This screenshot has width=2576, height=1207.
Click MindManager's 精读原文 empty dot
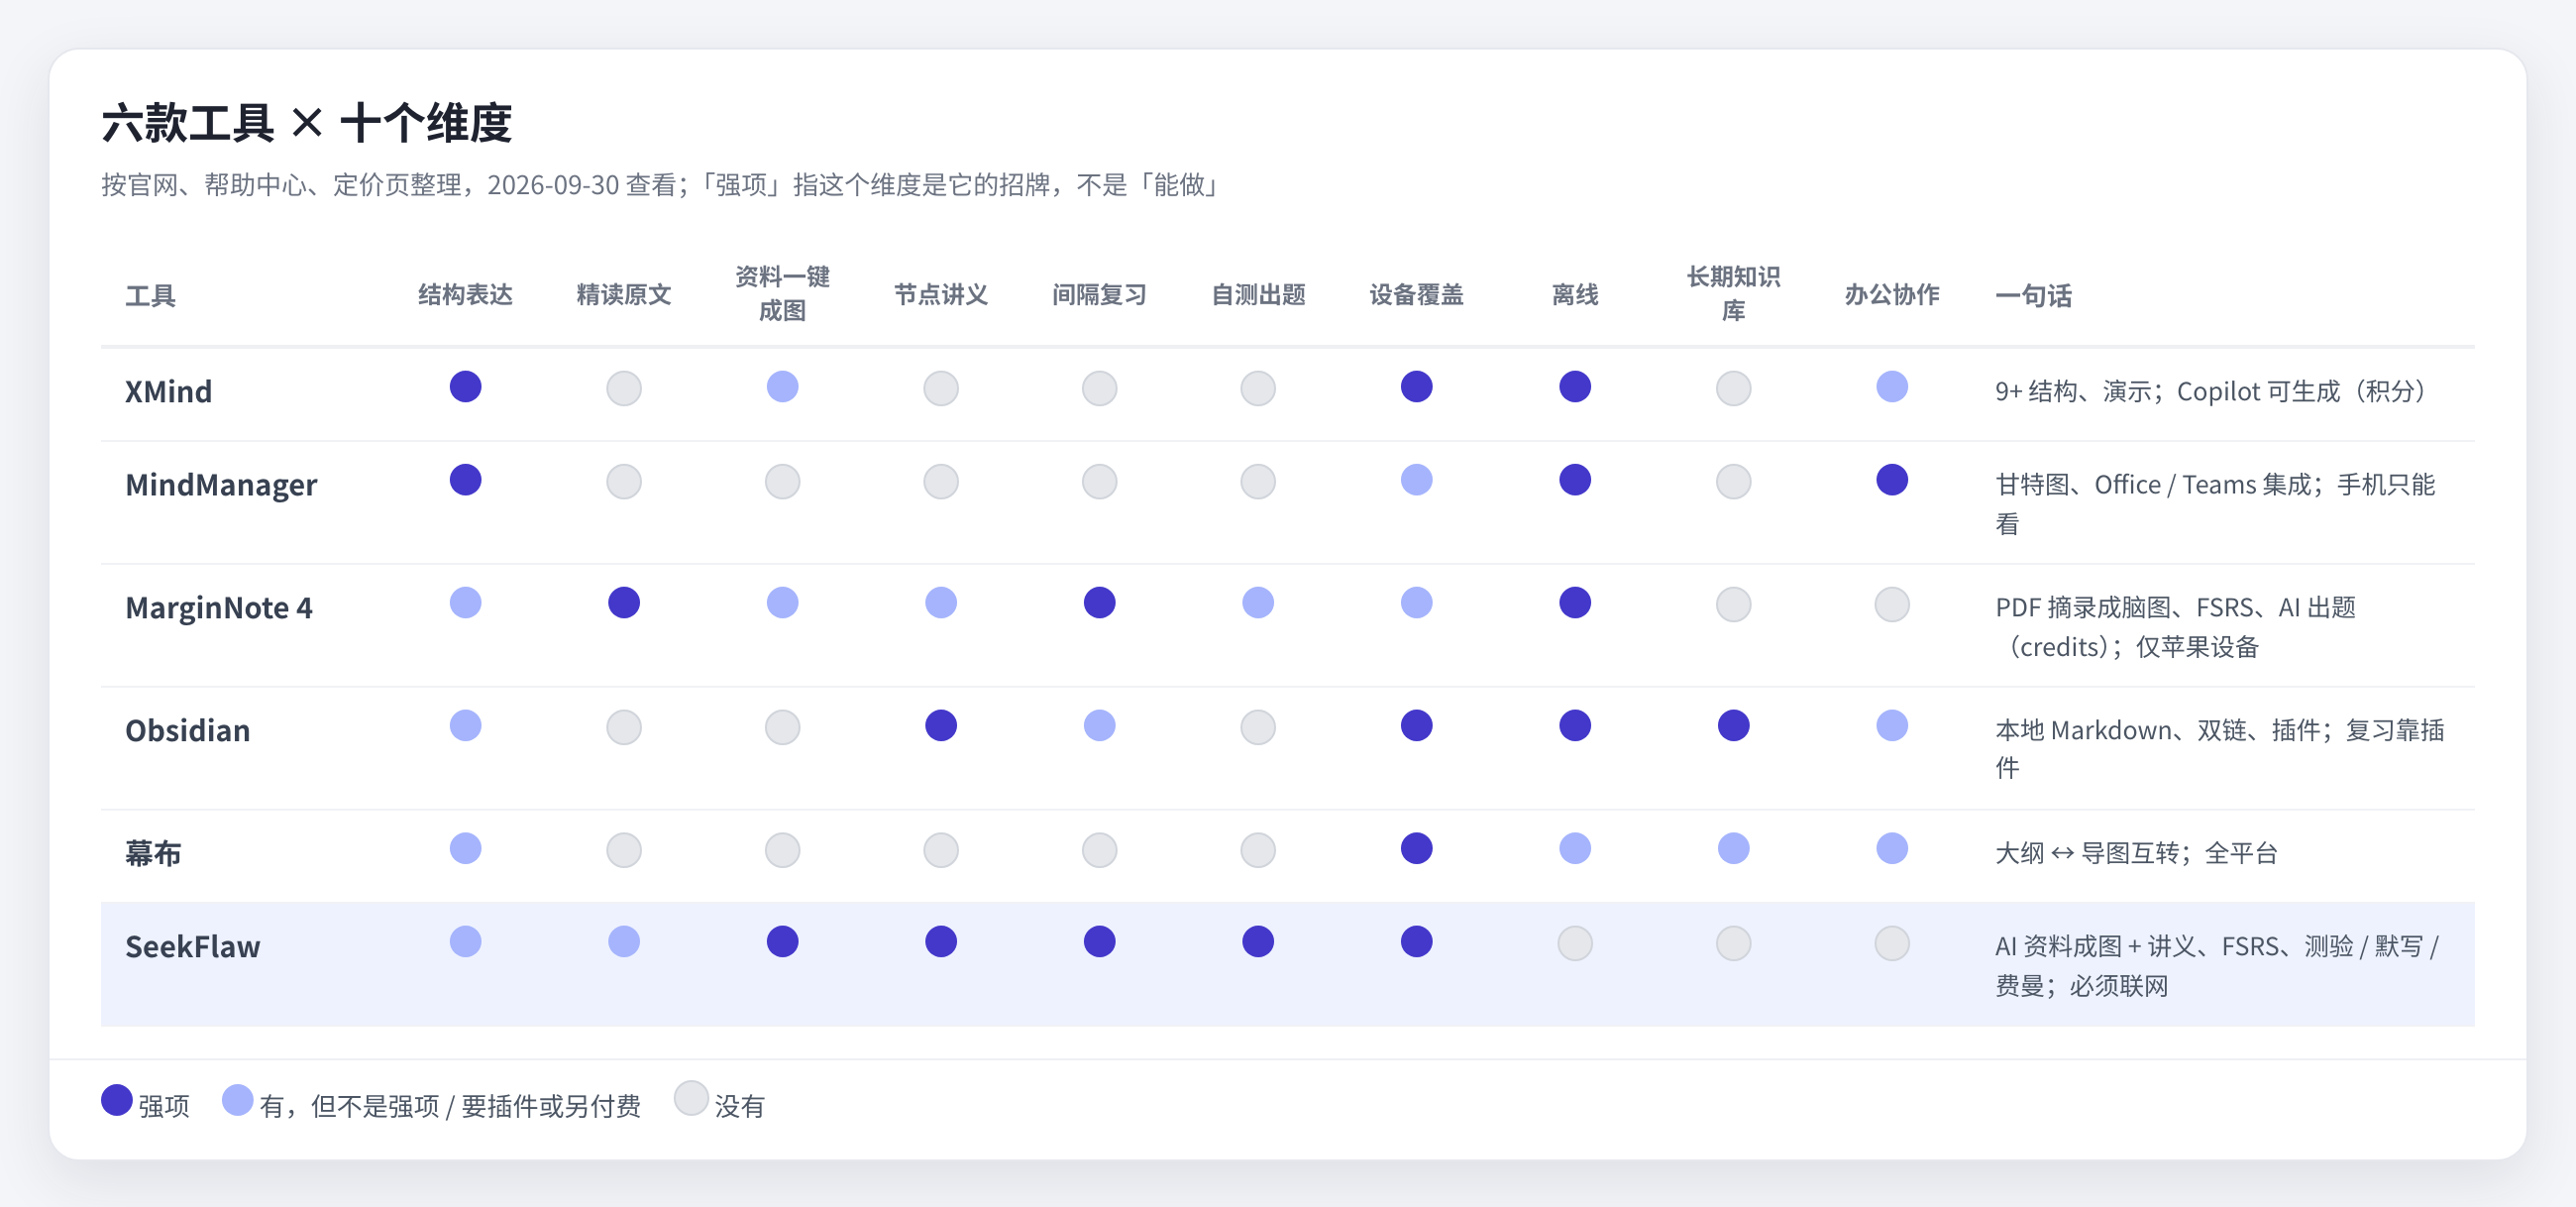(624, 482)
